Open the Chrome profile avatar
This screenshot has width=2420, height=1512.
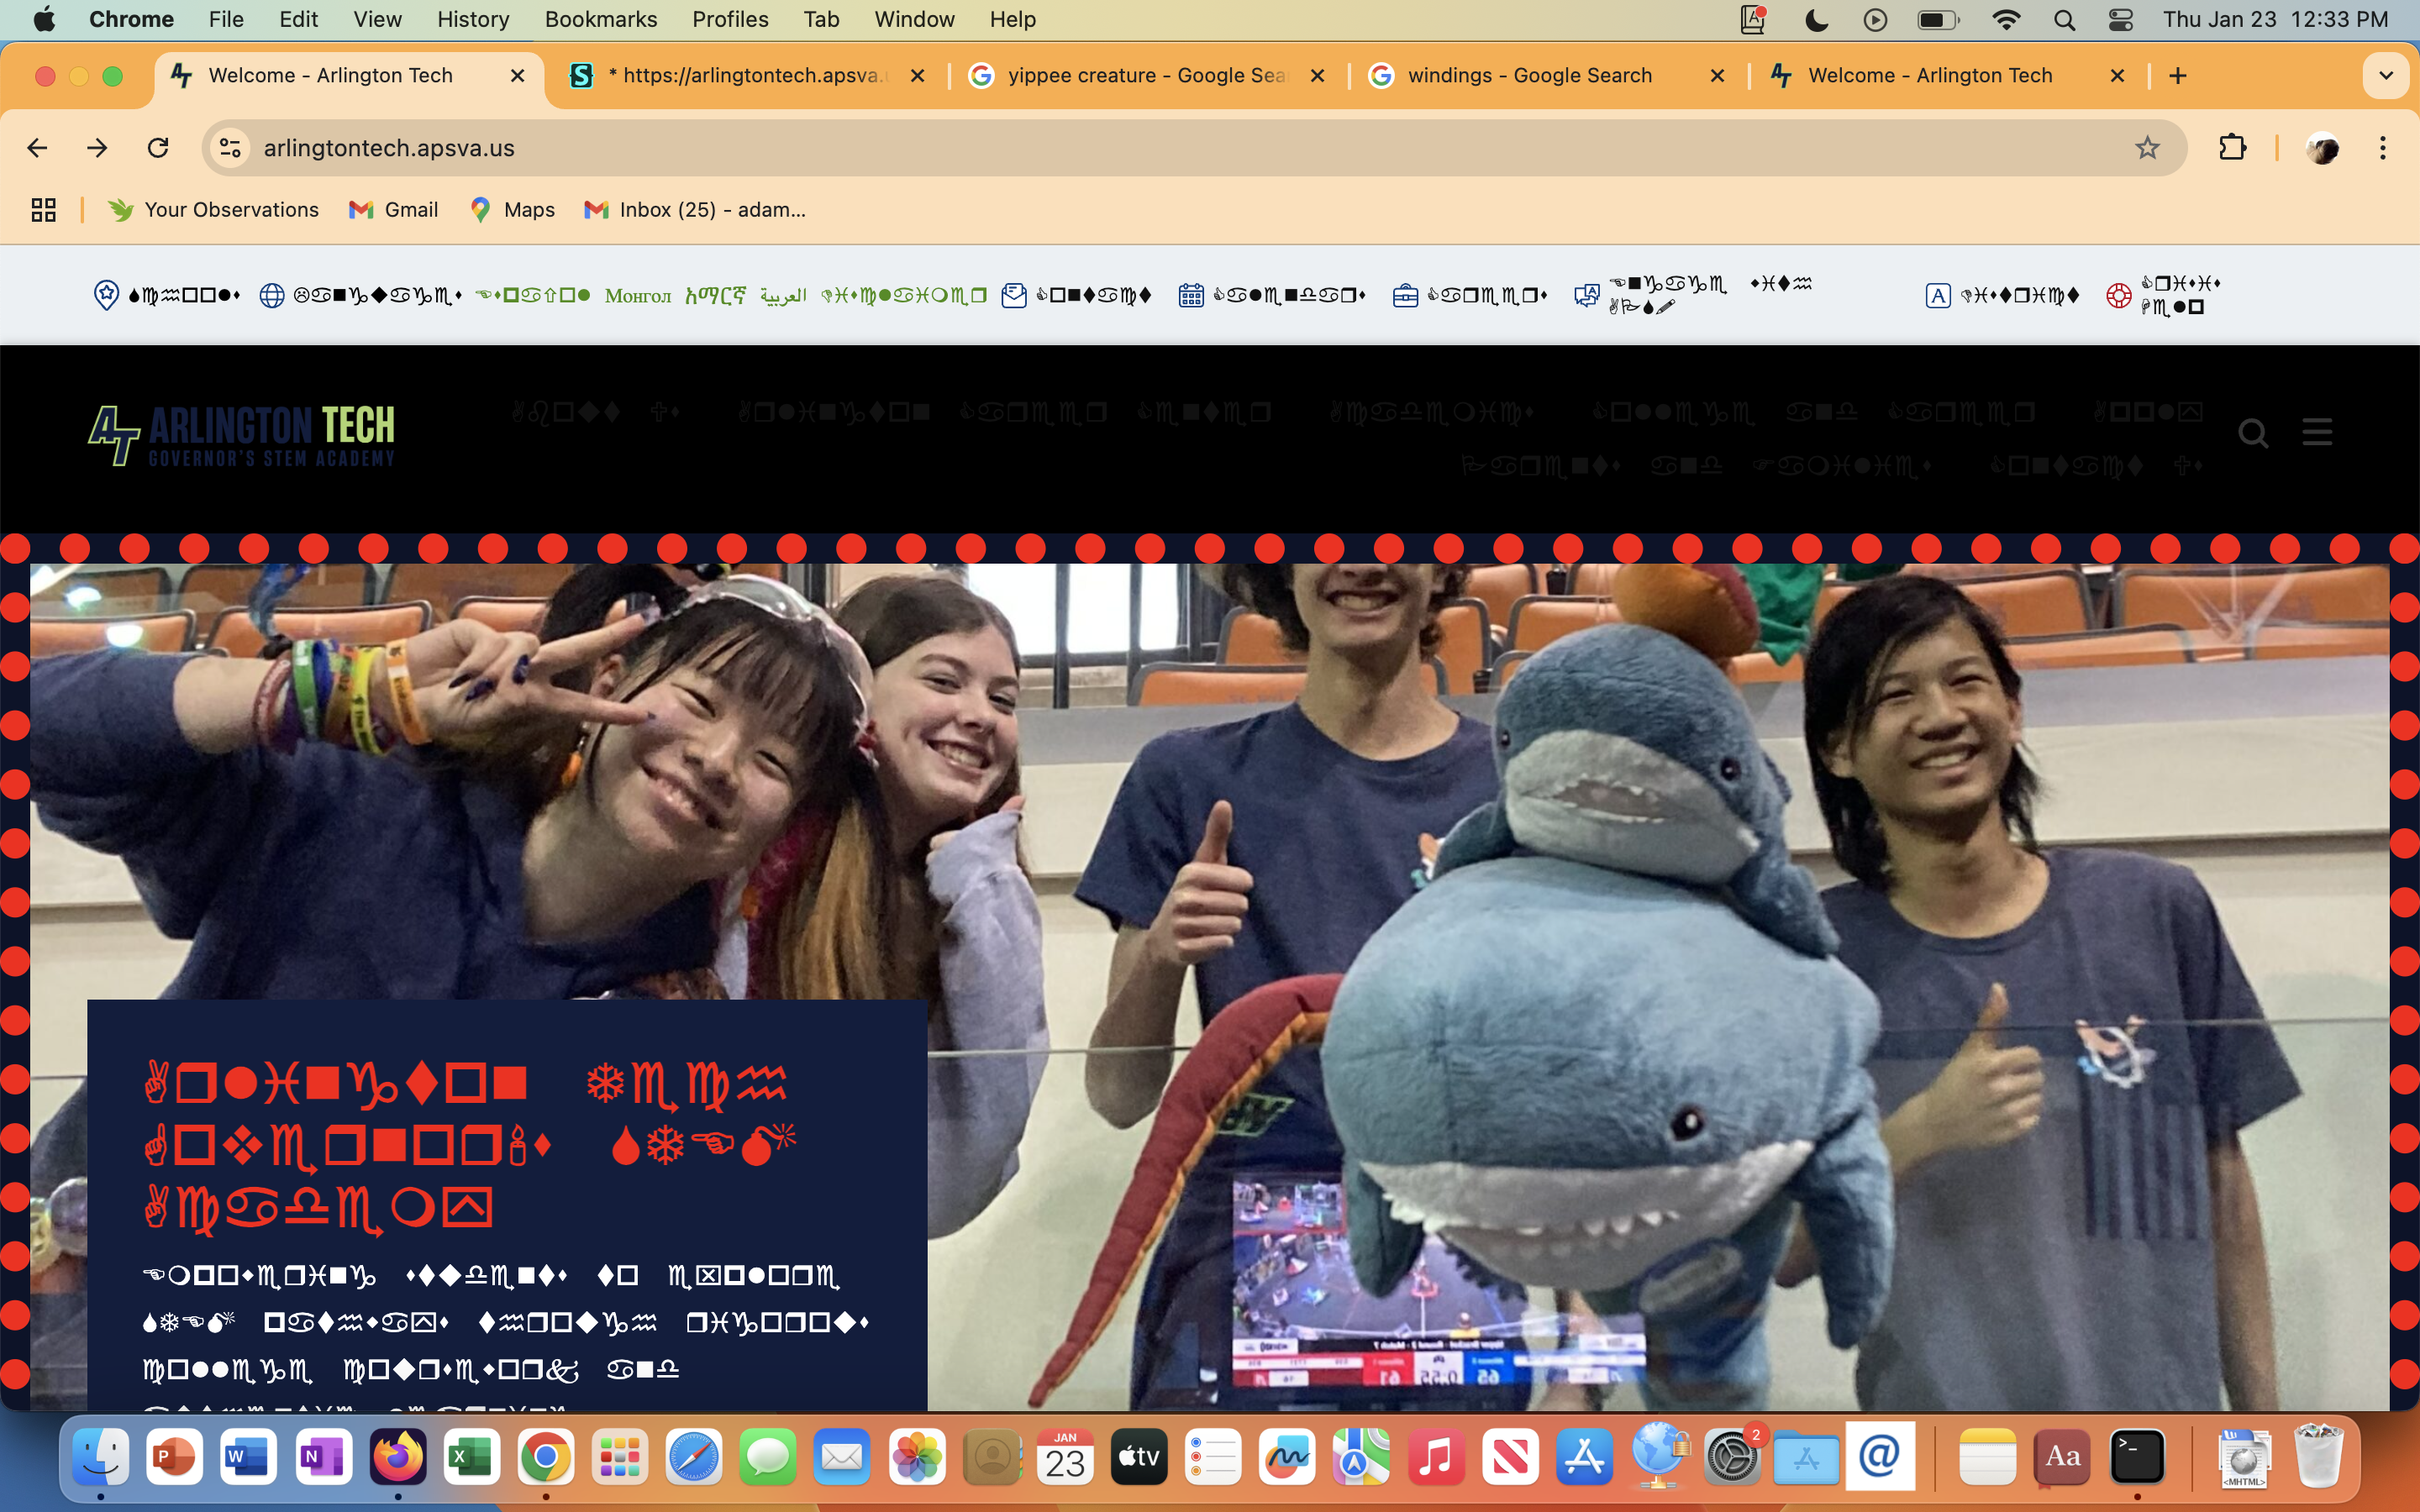[x=2322, y=148]
